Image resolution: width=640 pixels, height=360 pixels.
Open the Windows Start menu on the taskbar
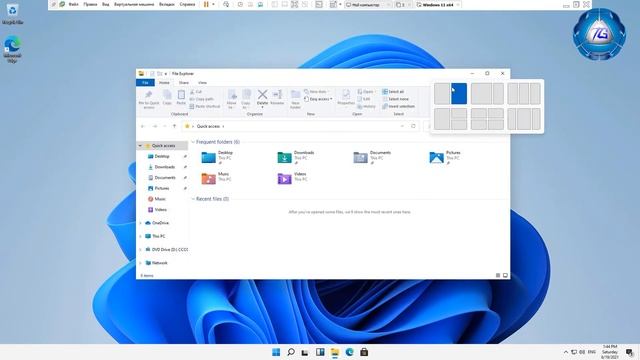coord(276,352)
